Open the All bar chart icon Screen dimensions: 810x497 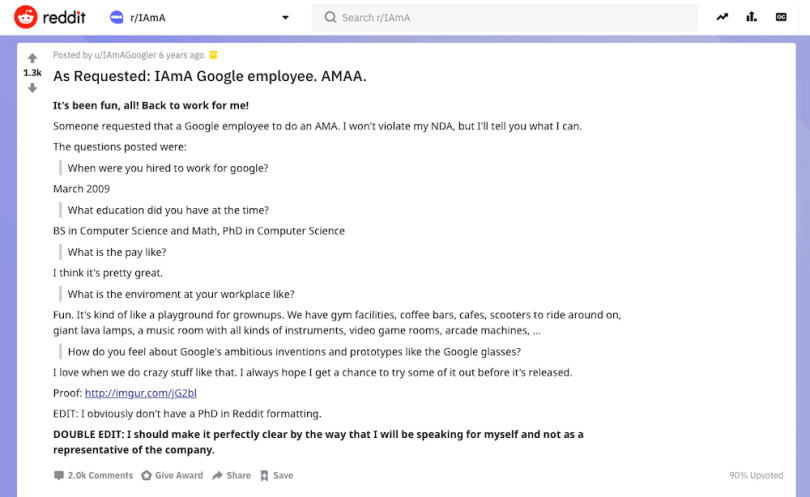point(752,17)
